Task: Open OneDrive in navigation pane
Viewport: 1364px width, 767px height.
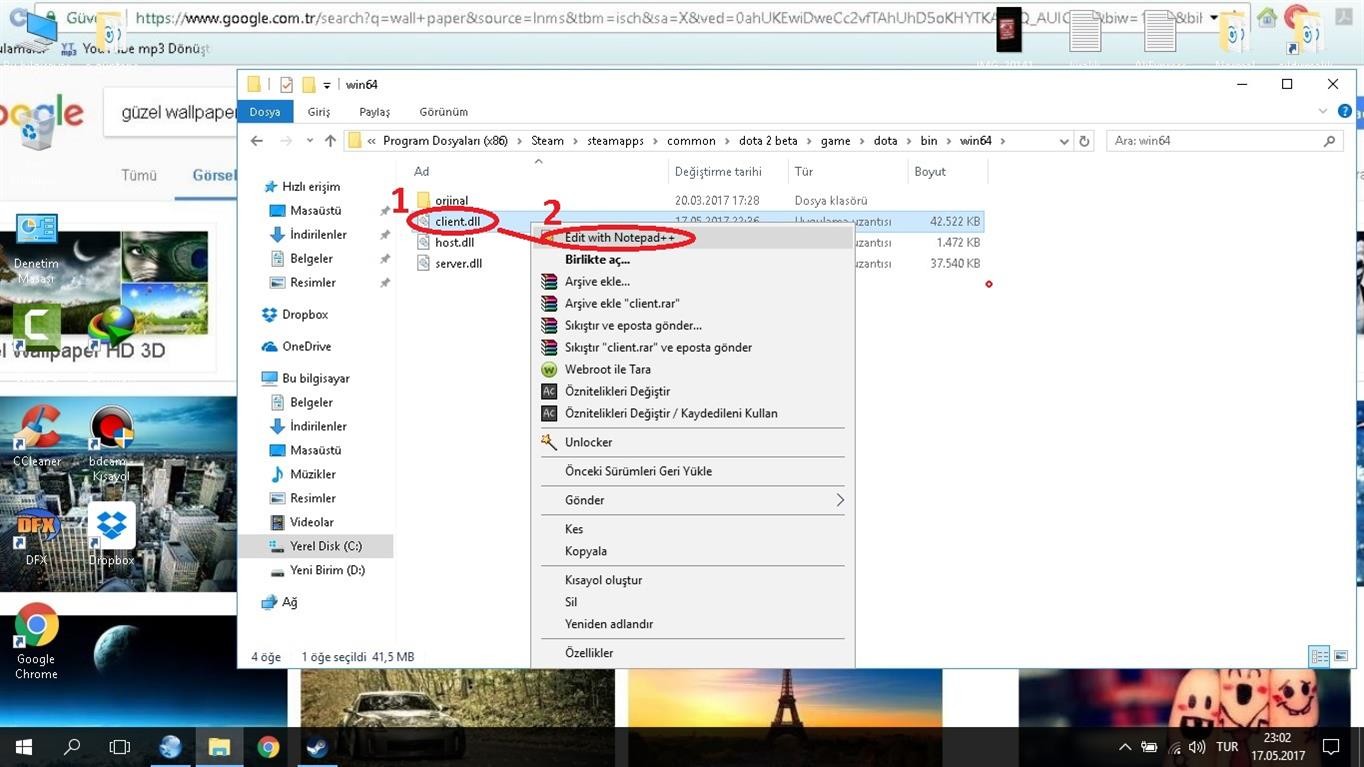Action: coord(306,346)
